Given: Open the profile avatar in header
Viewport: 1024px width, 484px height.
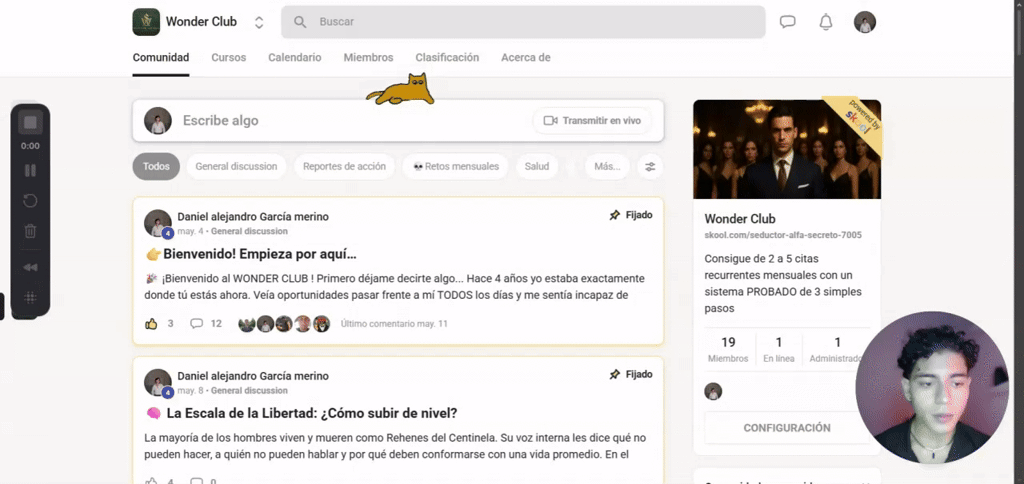Looking at the screenshot, I should pyautogui.click(x=865, y=22).
